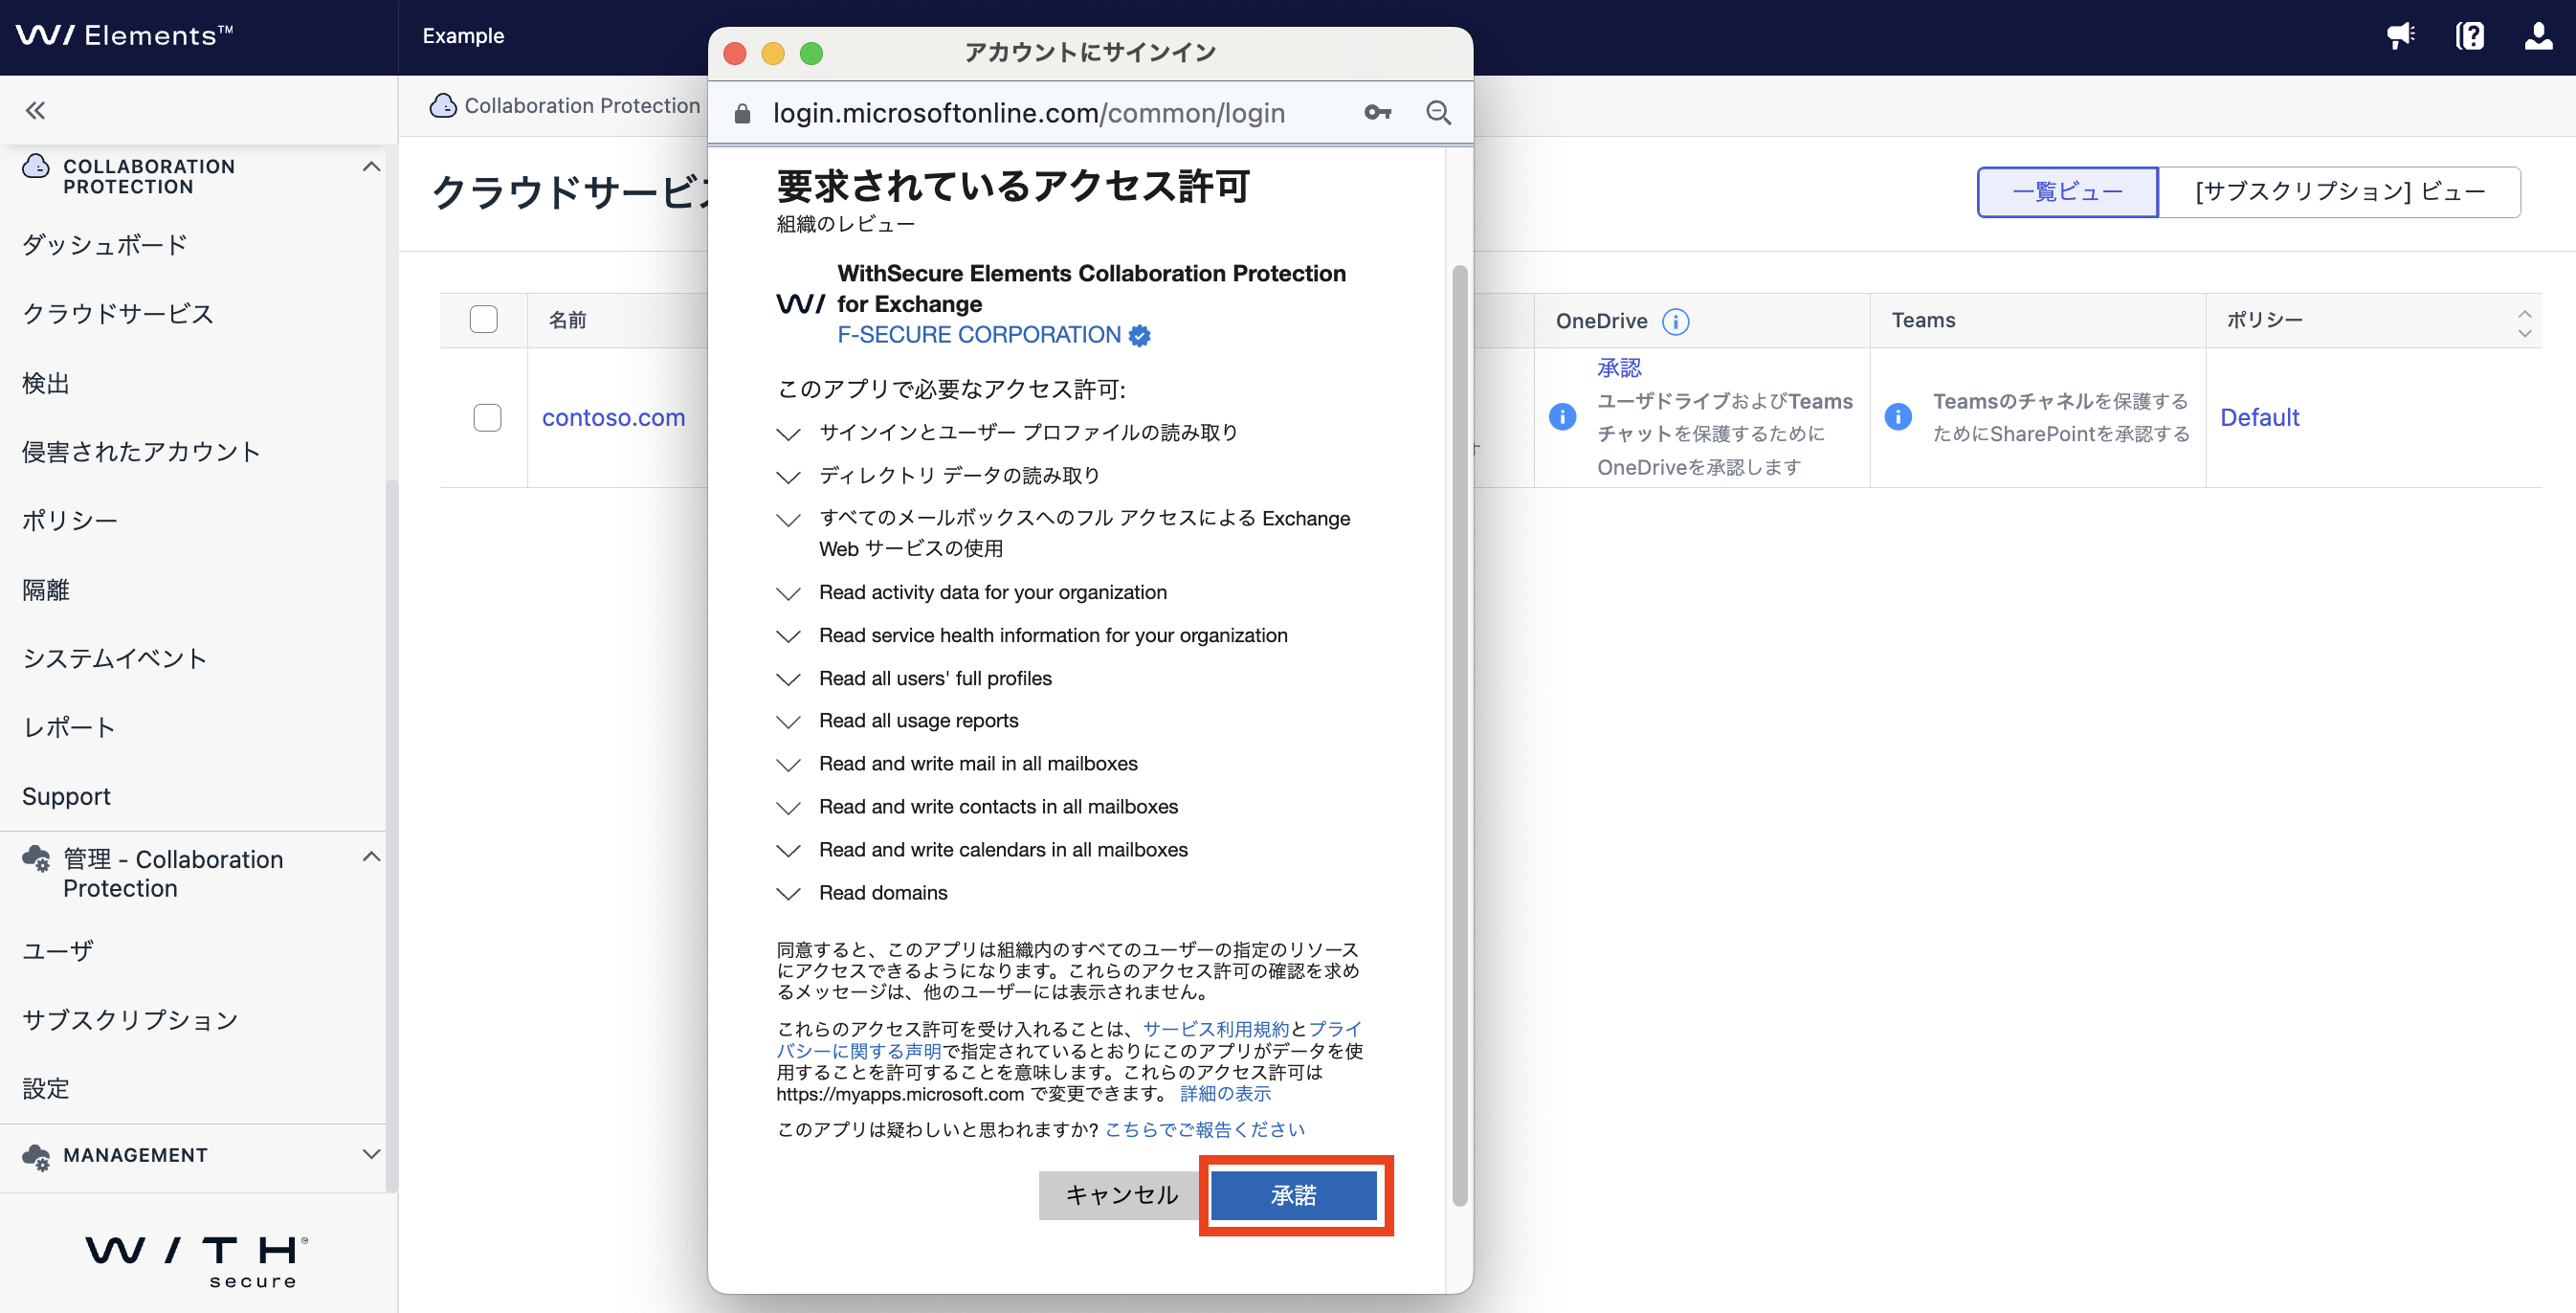
Task: Expand Read all users' full profiles
Action: (789, 679)
